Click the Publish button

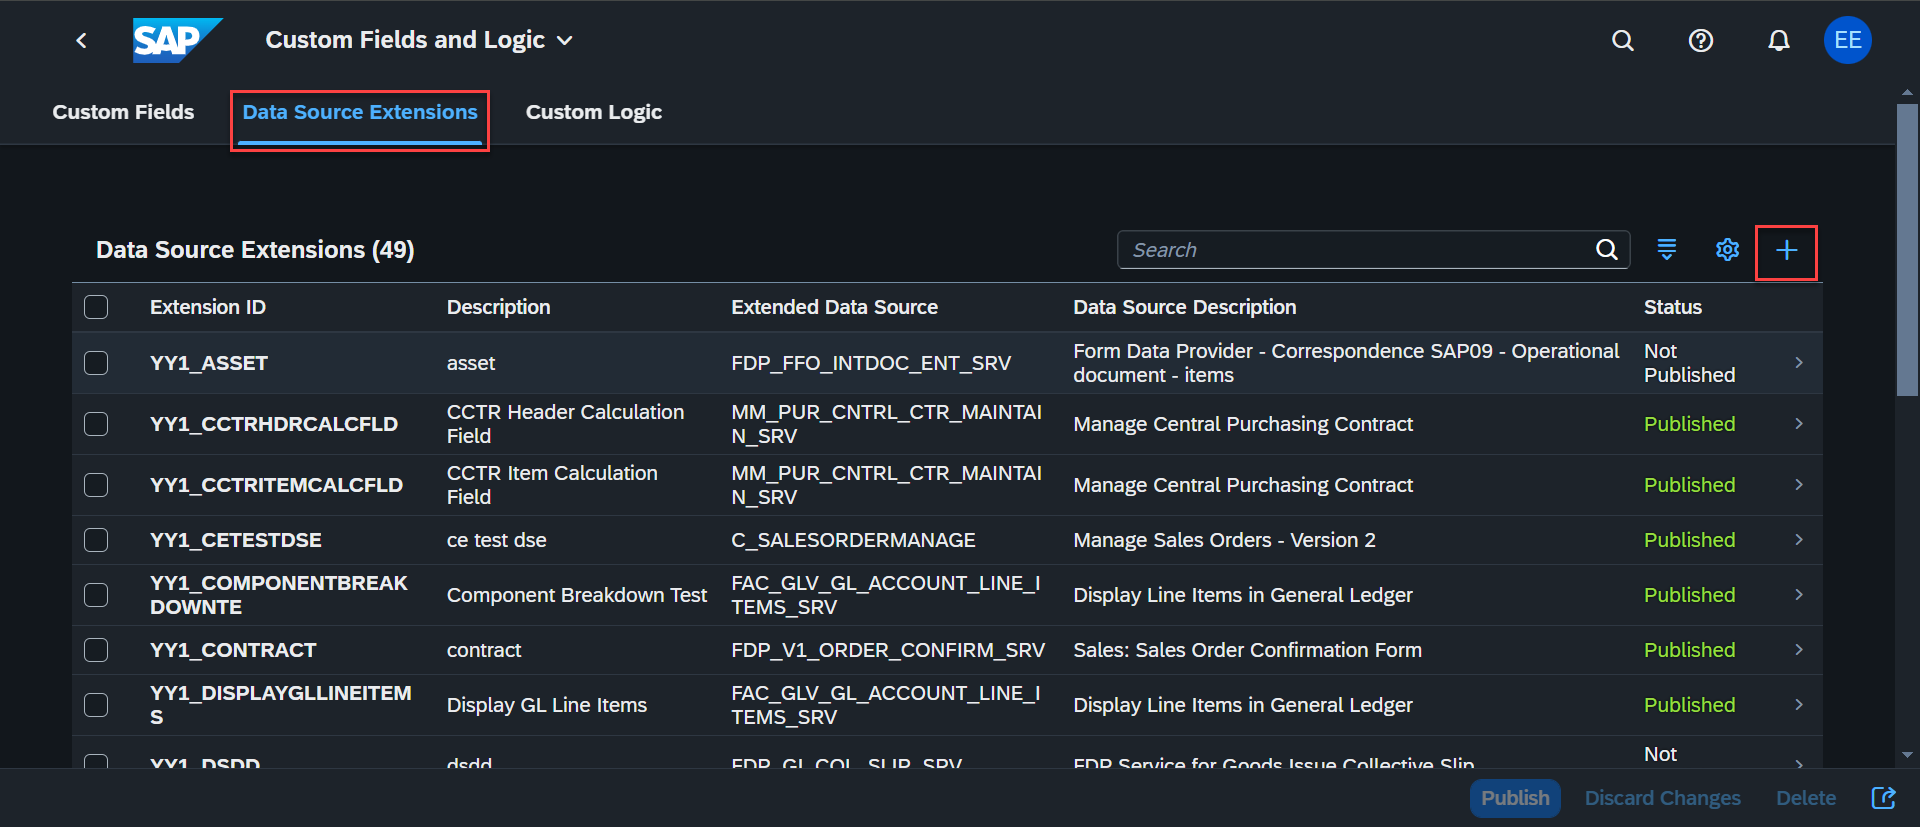1515,798
